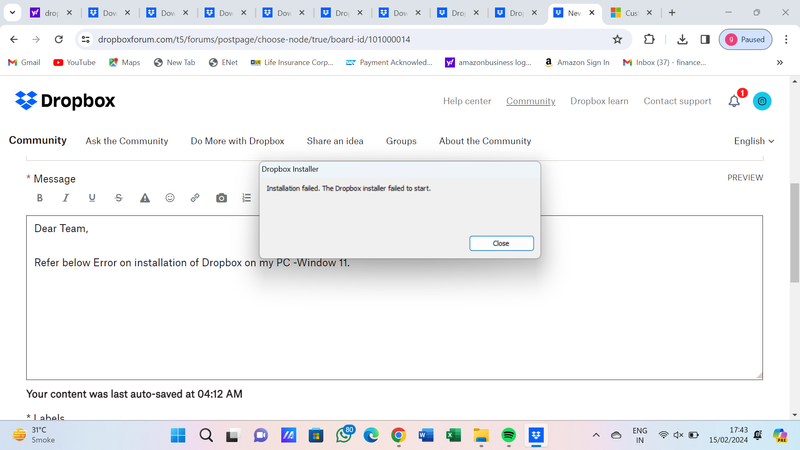
Task: Insert a hyperlink using link icon
Action: coord(195,197)
